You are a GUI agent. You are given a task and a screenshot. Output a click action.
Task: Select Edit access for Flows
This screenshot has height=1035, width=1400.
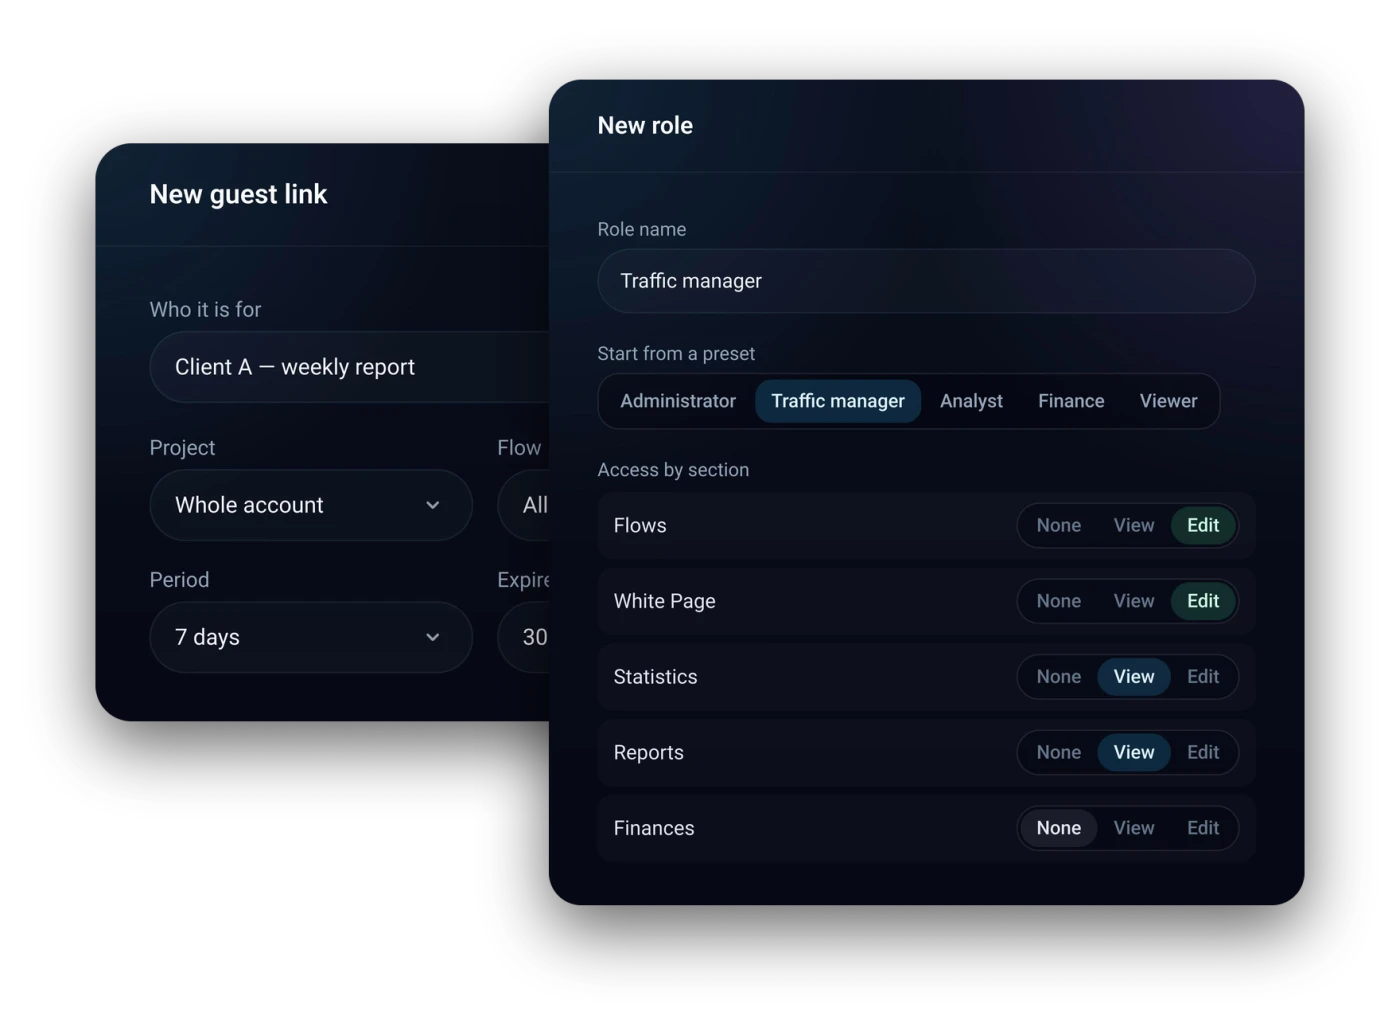tap(1203, 525)
